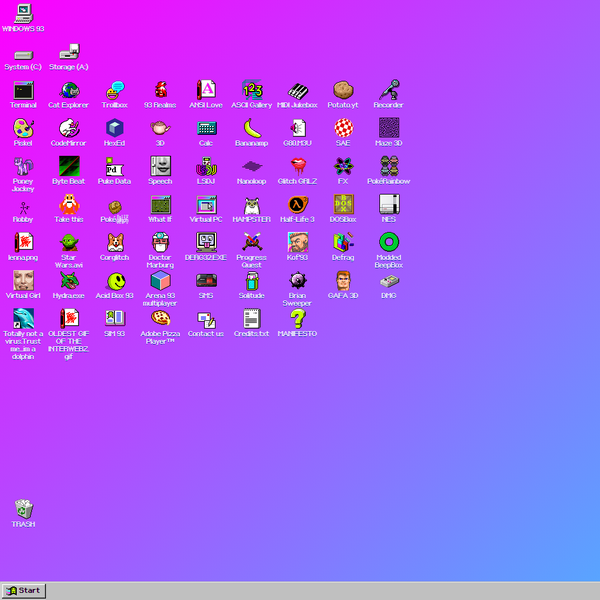600x600 pixels.
Task: Select the Brian Sweeper mine icon
Action: [297, 281]
